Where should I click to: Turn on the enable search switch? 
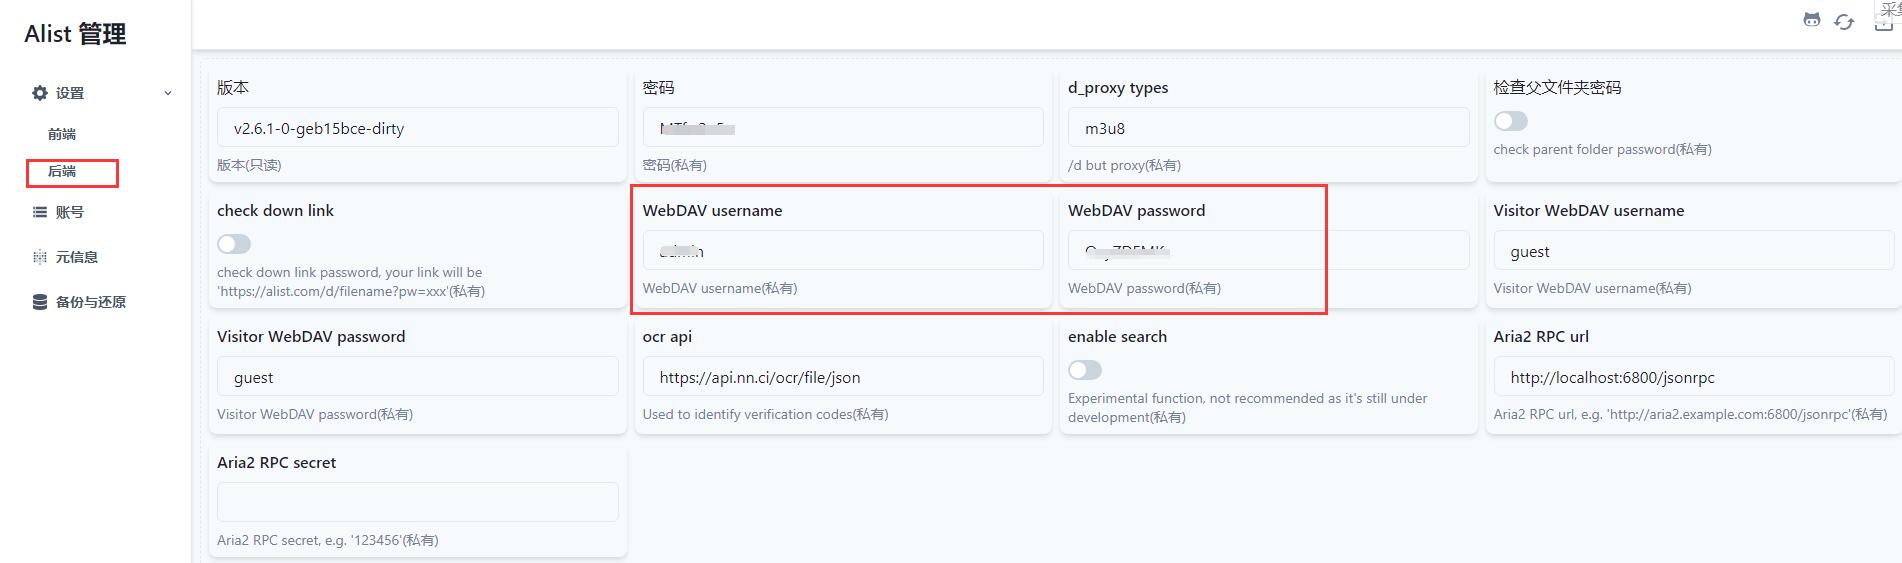click(1085, 370)
